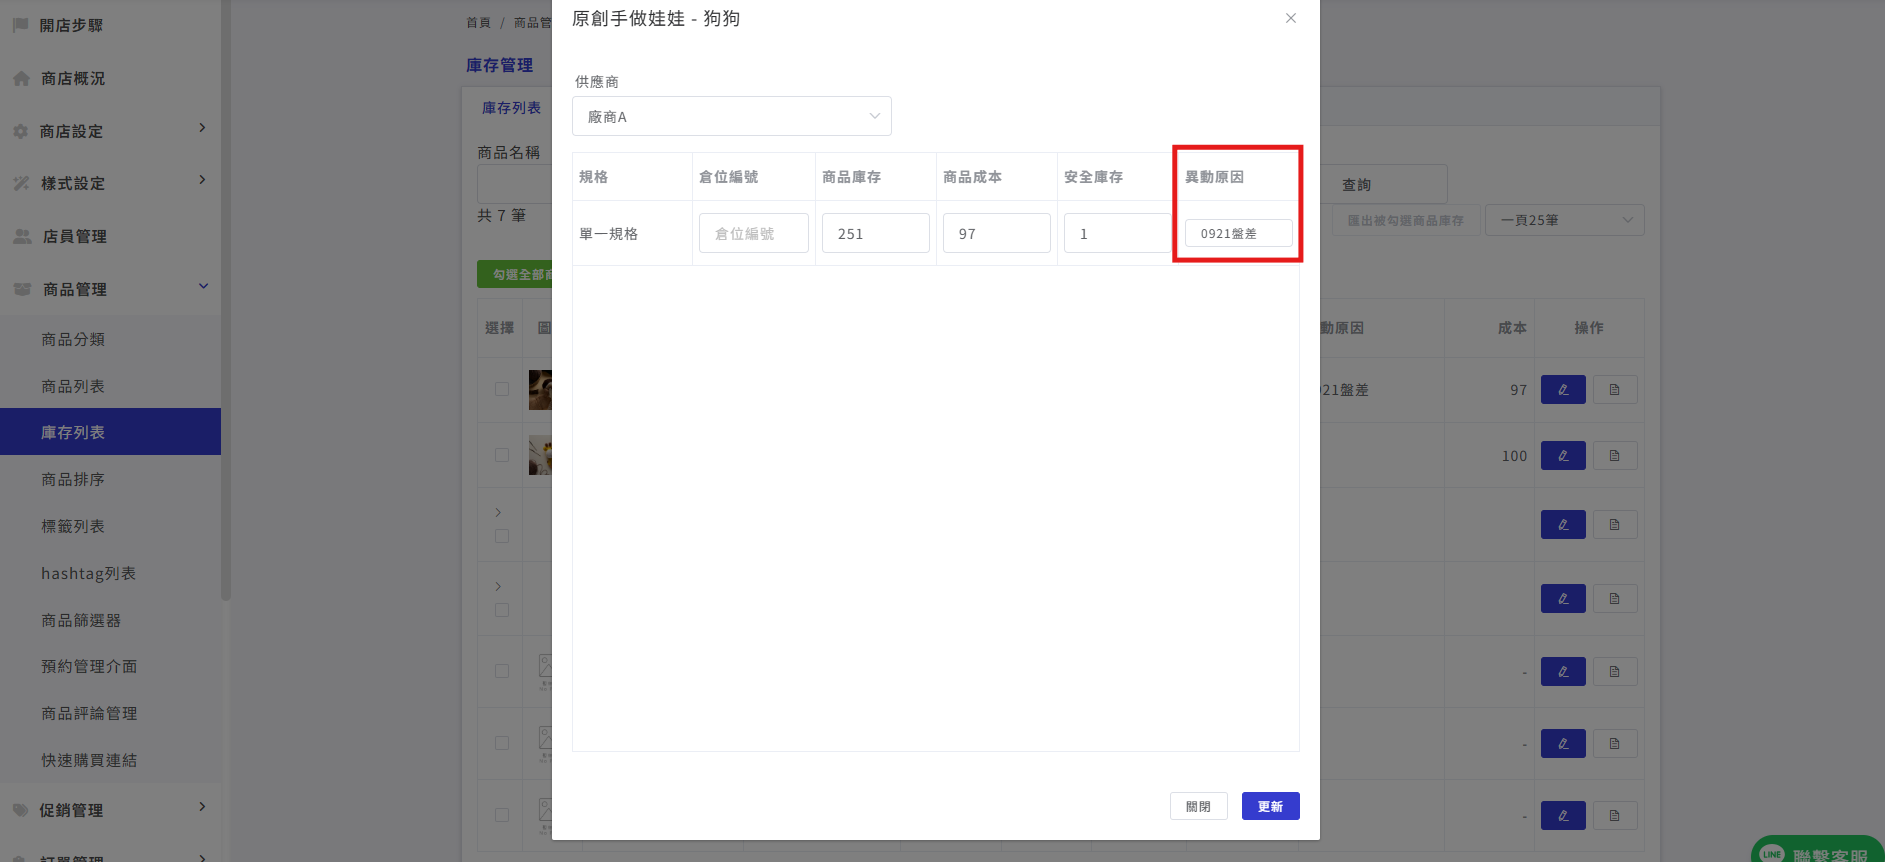Click the 倉位編號 input field

pos(754,233)
